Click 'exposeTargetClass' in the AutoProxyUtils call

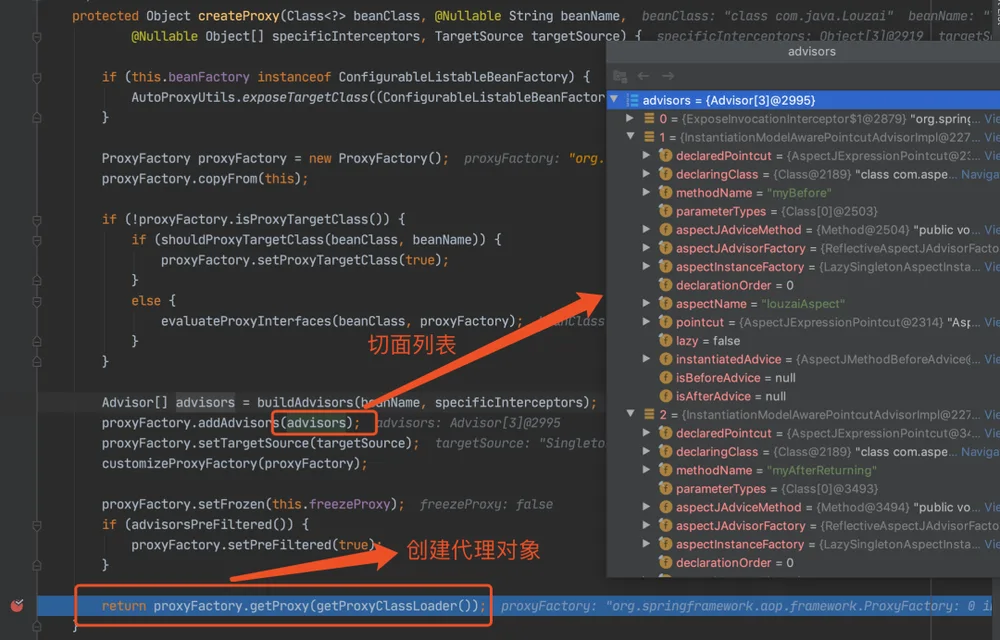click(305, 97)
